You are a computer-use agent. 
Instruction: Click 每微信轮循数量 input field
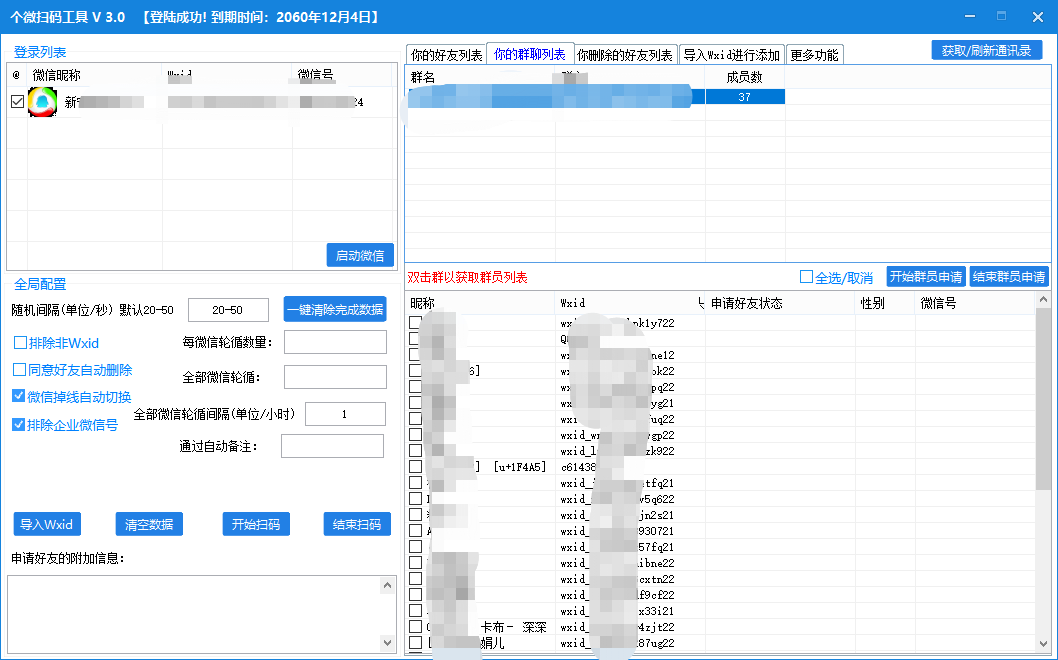335,342
